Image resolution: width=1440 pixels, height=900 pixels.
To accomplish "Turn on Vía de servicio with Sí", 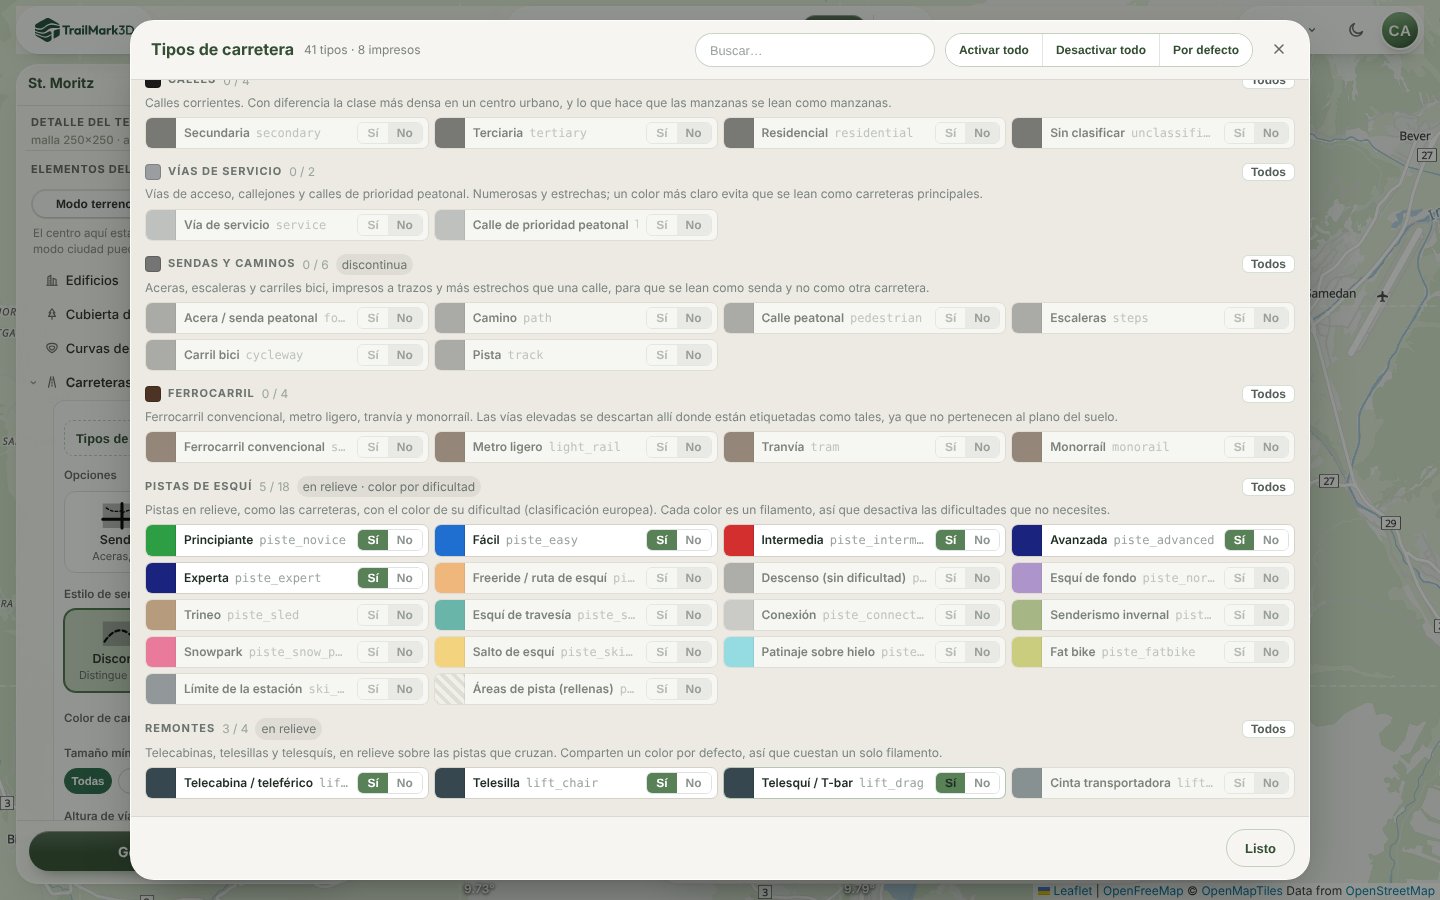I will click(x=373, y=225).
